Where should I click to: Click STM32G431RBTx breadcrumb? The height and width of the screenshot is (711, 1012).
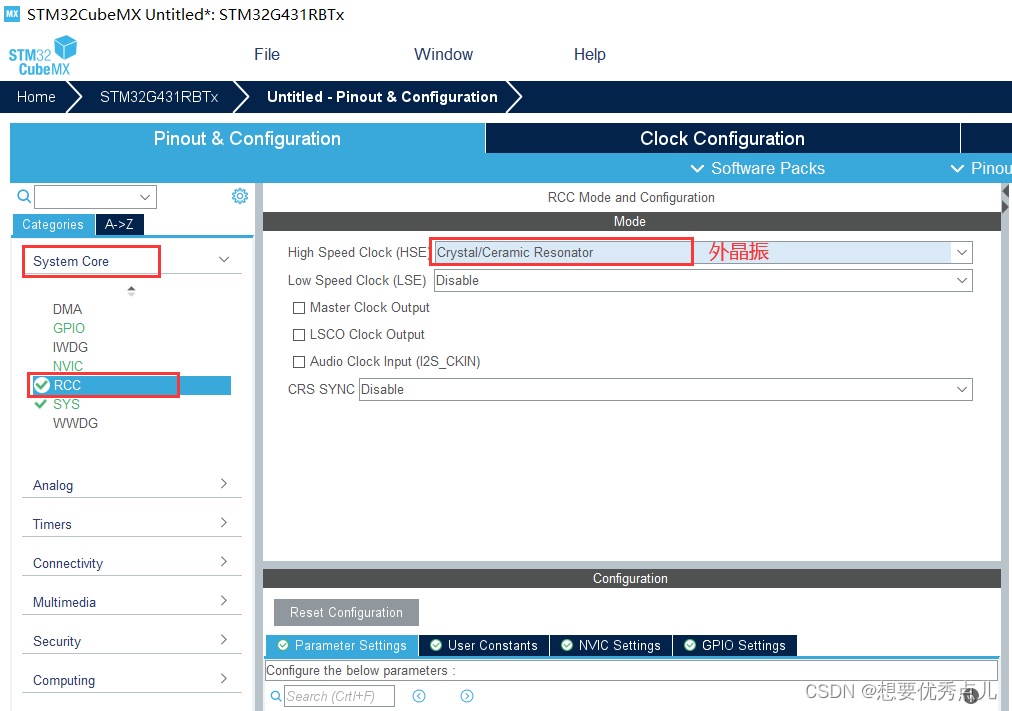(159, 97)
